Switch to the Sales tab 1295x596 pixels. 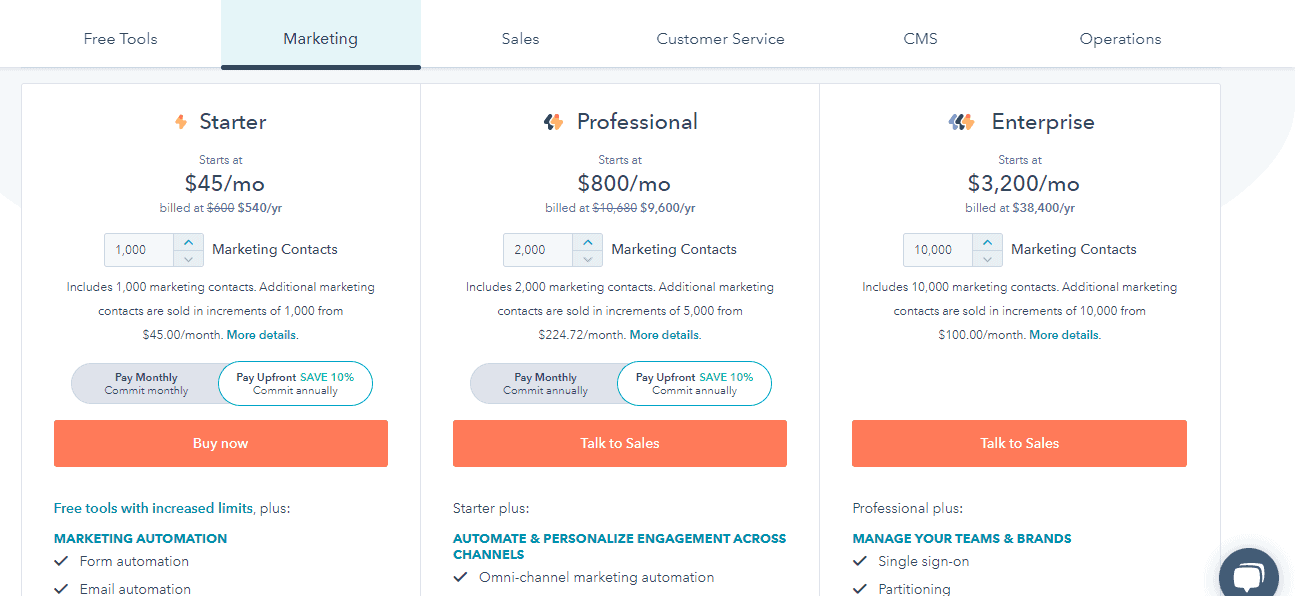[x=520, y=38]
